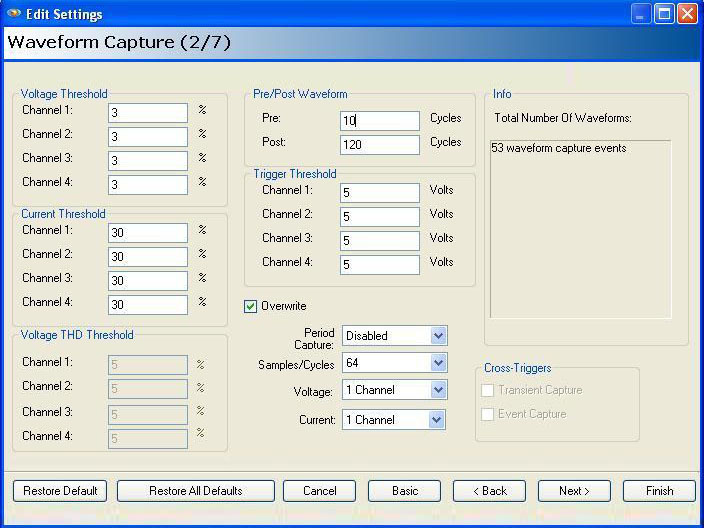The width and height of the screenshot is (704, 528).
Task: Click Voltage Threshold Channel 4 field
Action: point(148,185)
